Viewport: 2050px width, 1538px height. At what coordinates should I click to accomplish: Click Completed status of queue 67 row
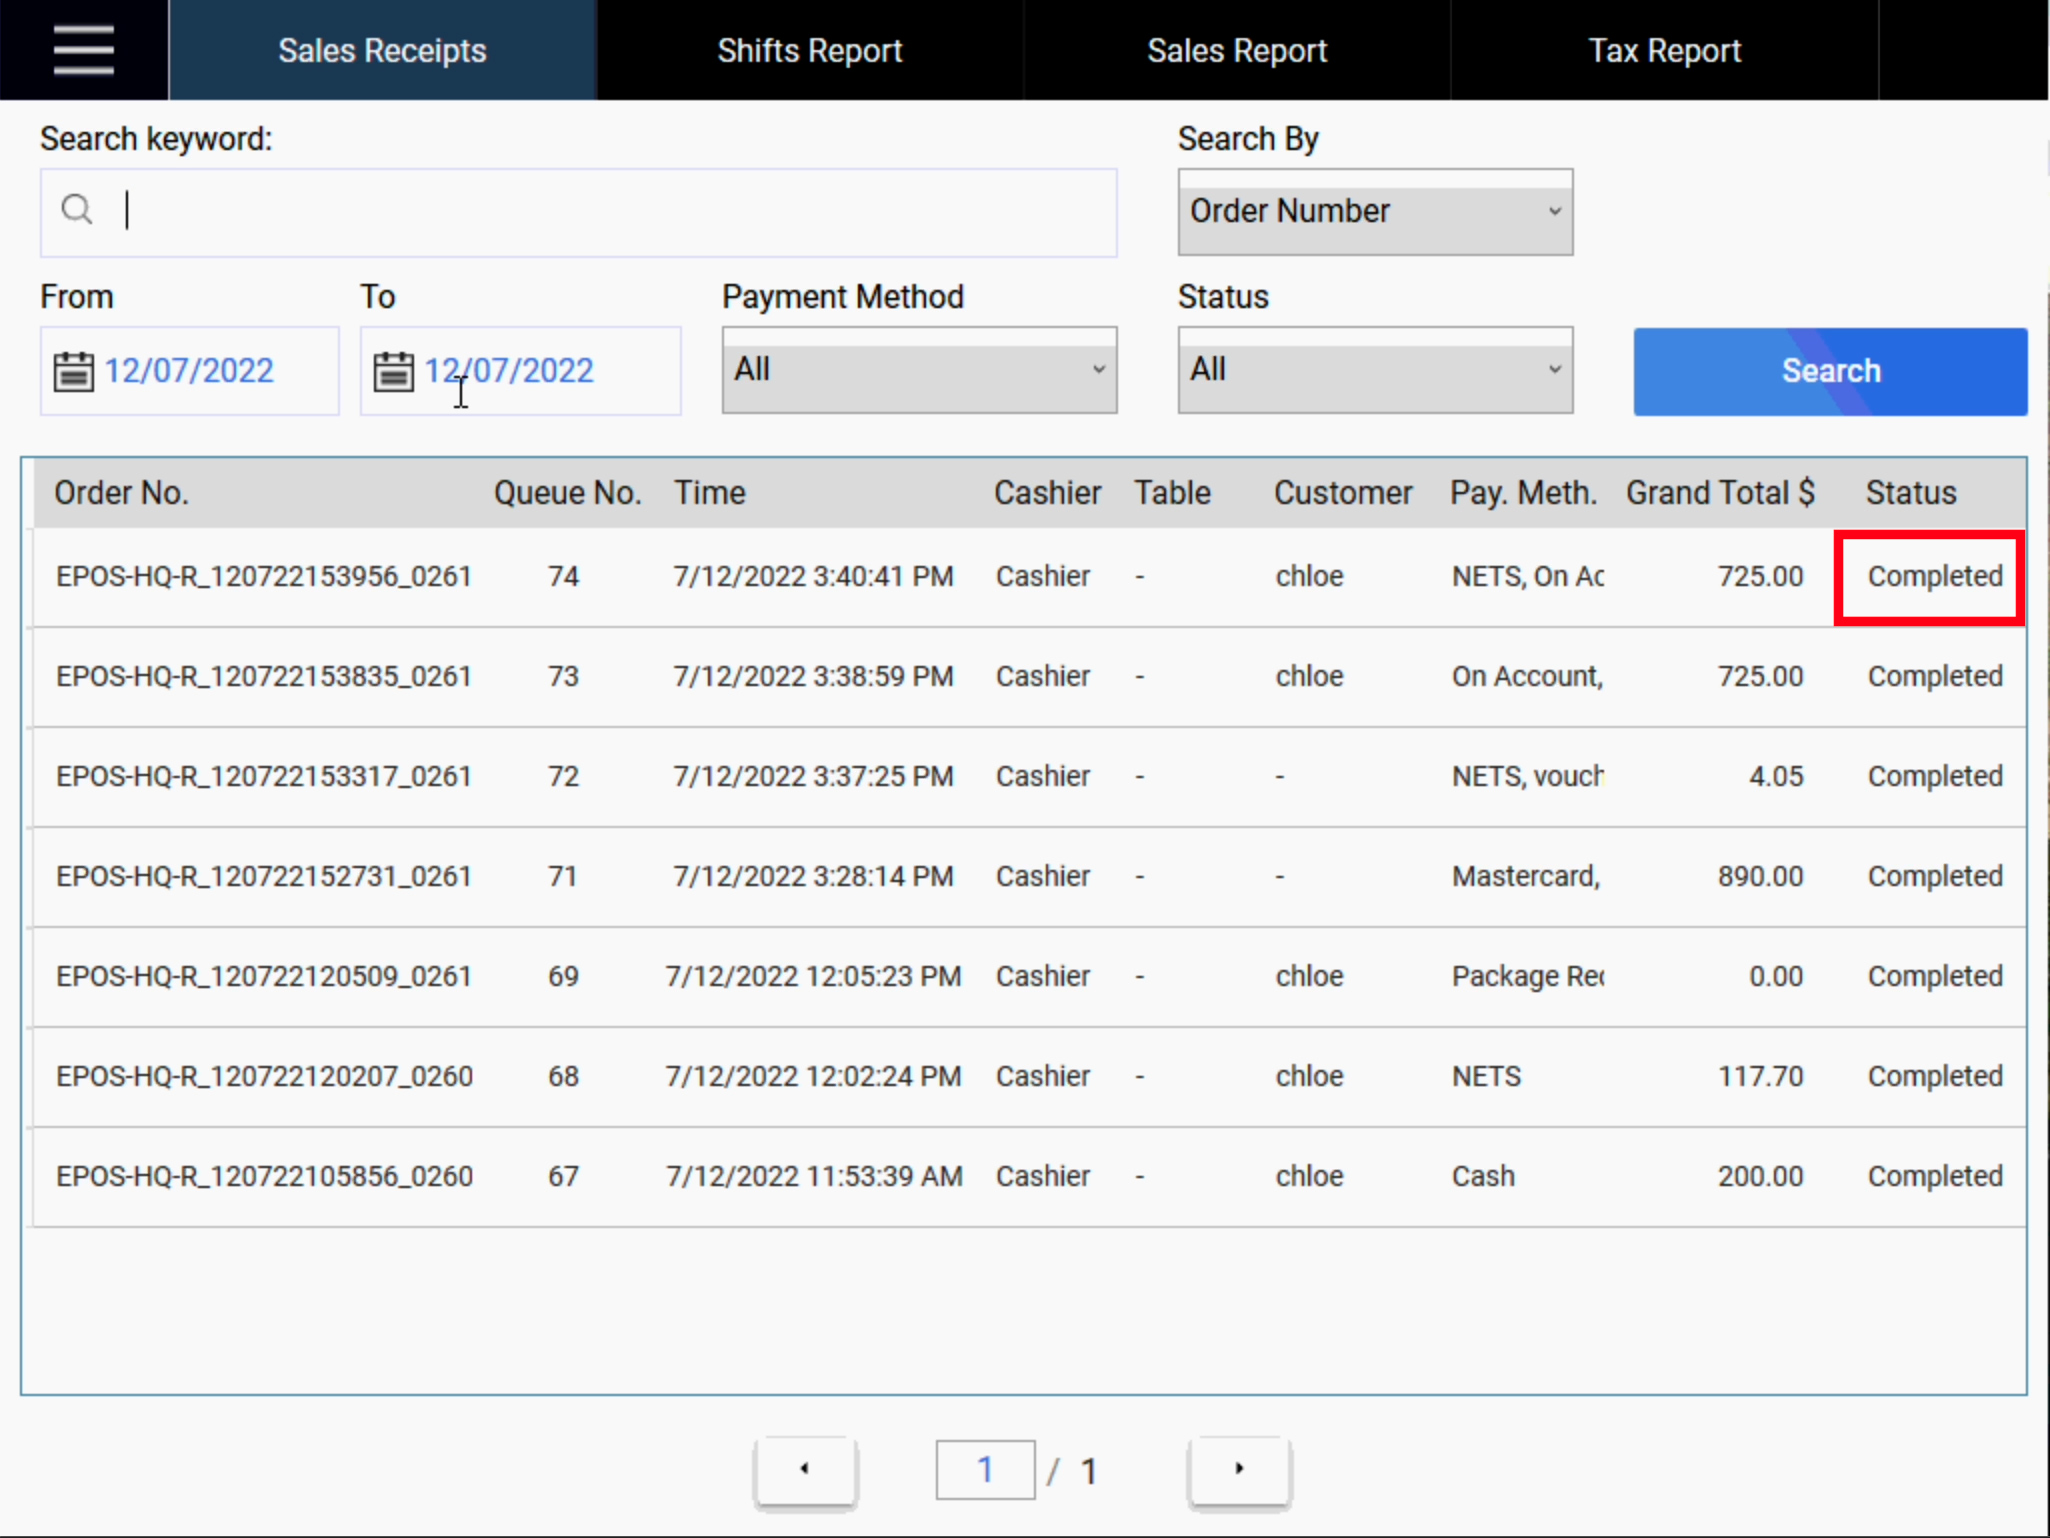point(1935,1177)
